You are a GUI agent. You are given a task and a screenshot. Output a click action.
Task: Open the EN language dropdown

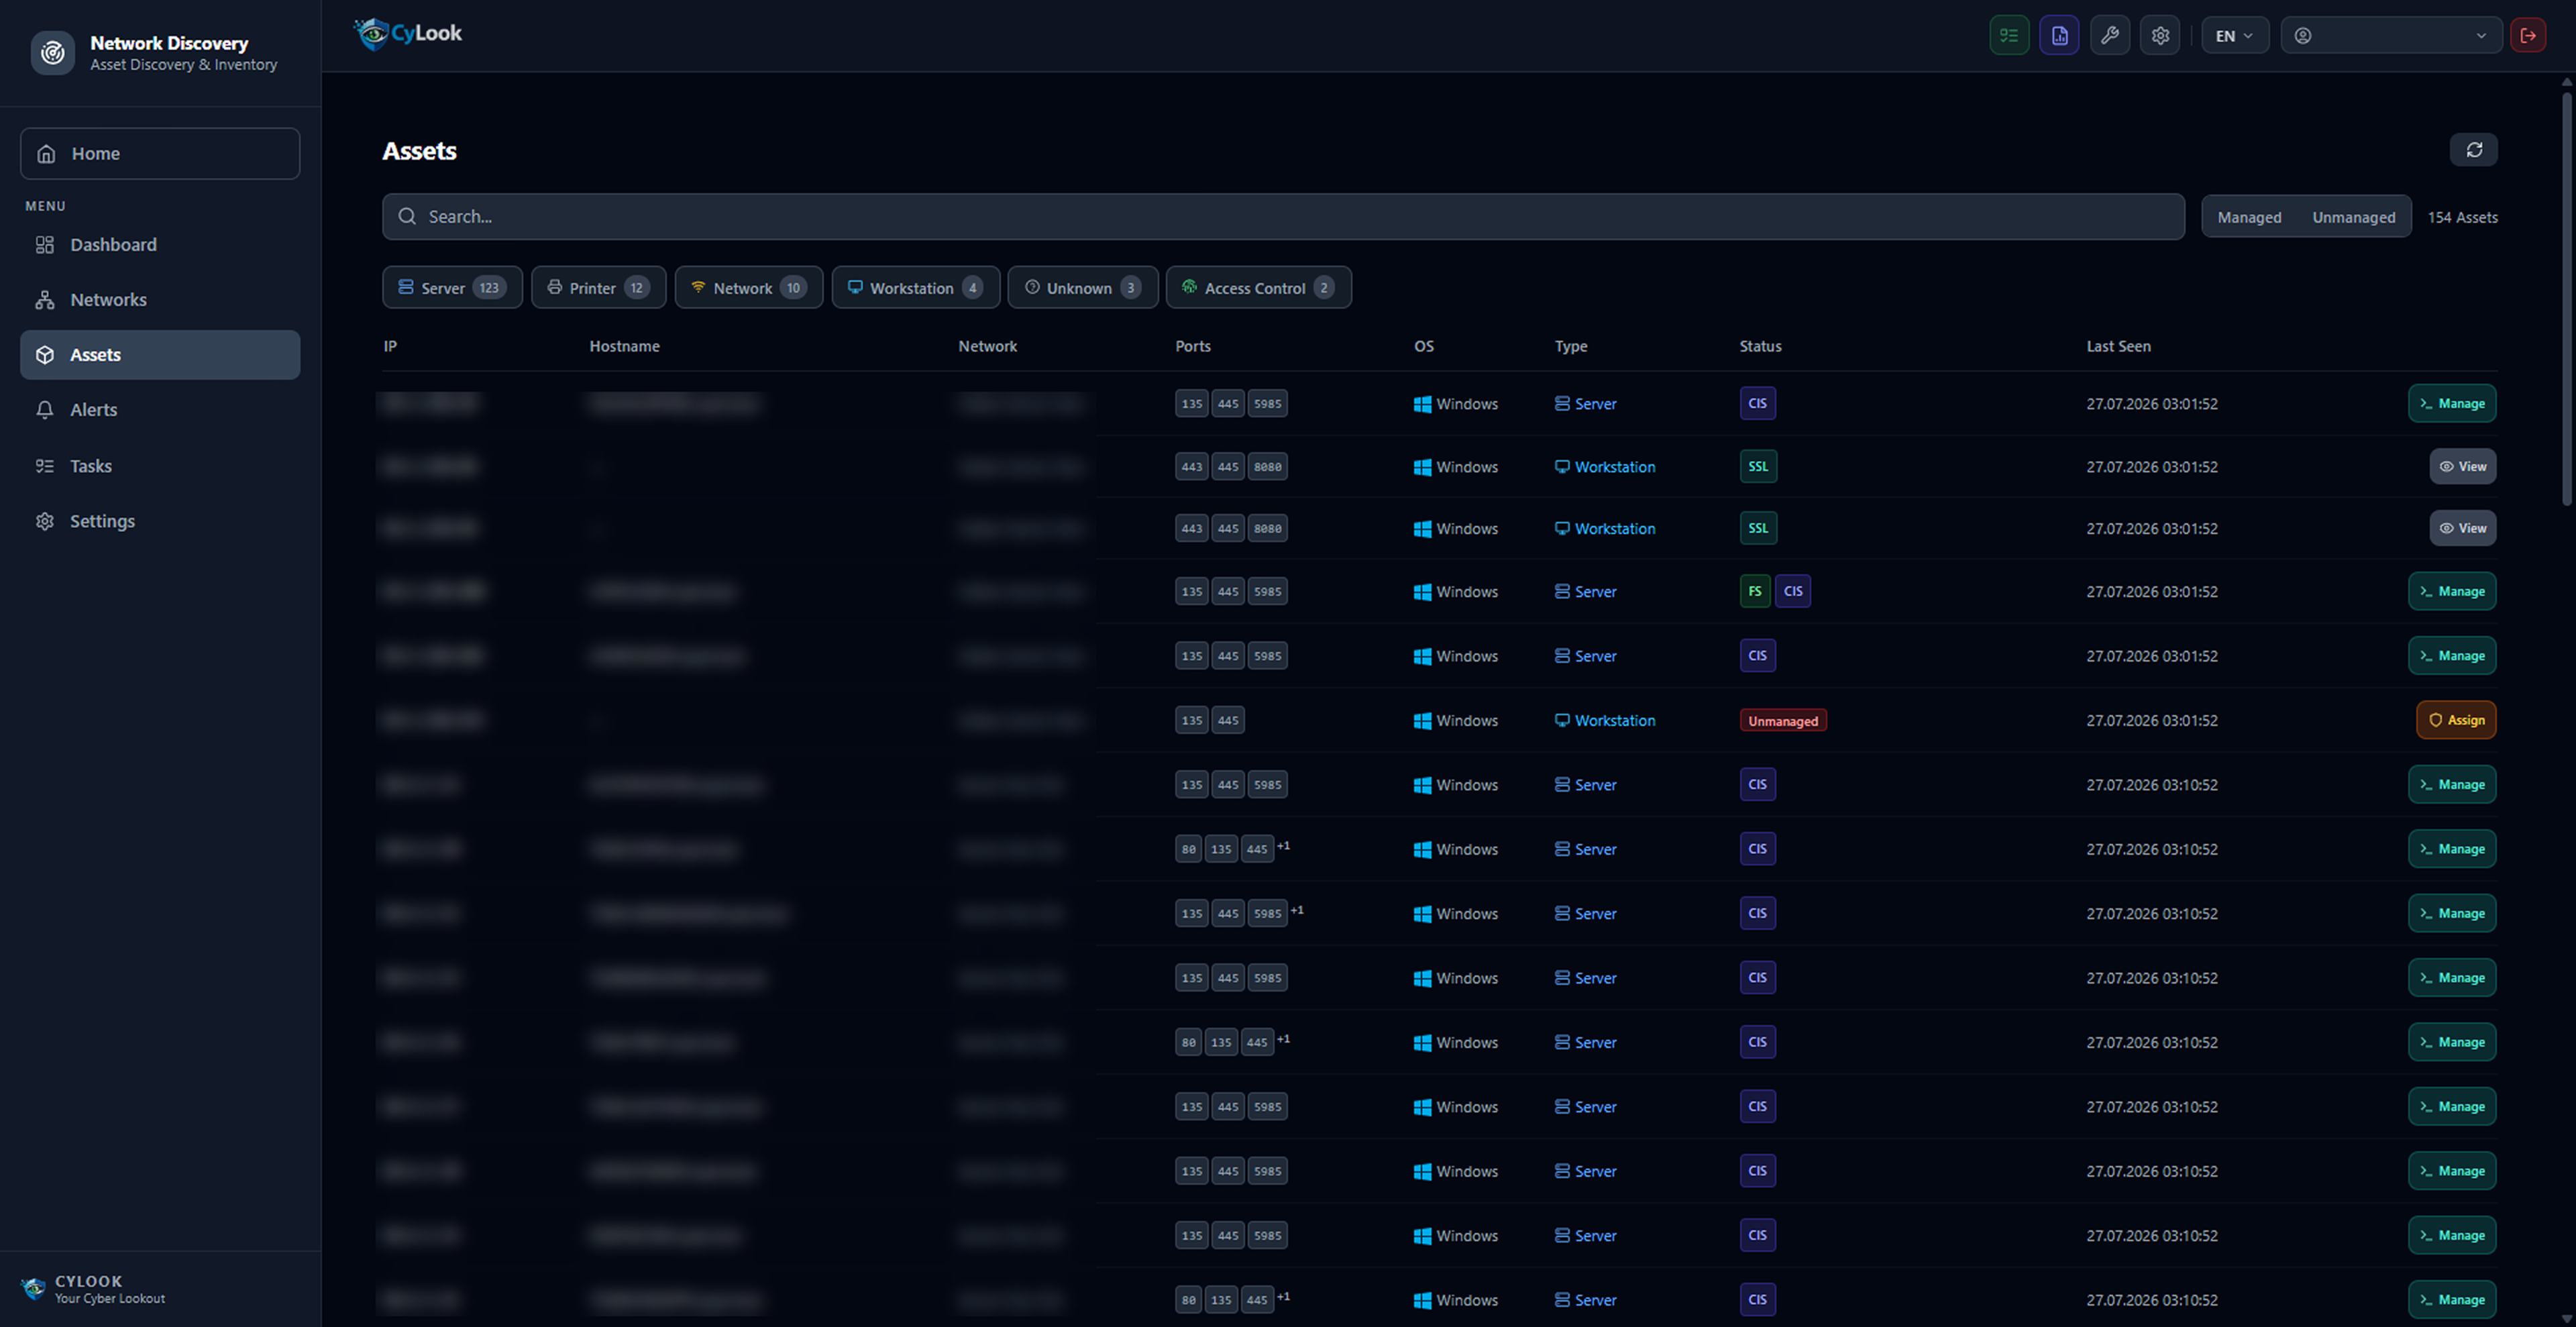[2234, 36]
